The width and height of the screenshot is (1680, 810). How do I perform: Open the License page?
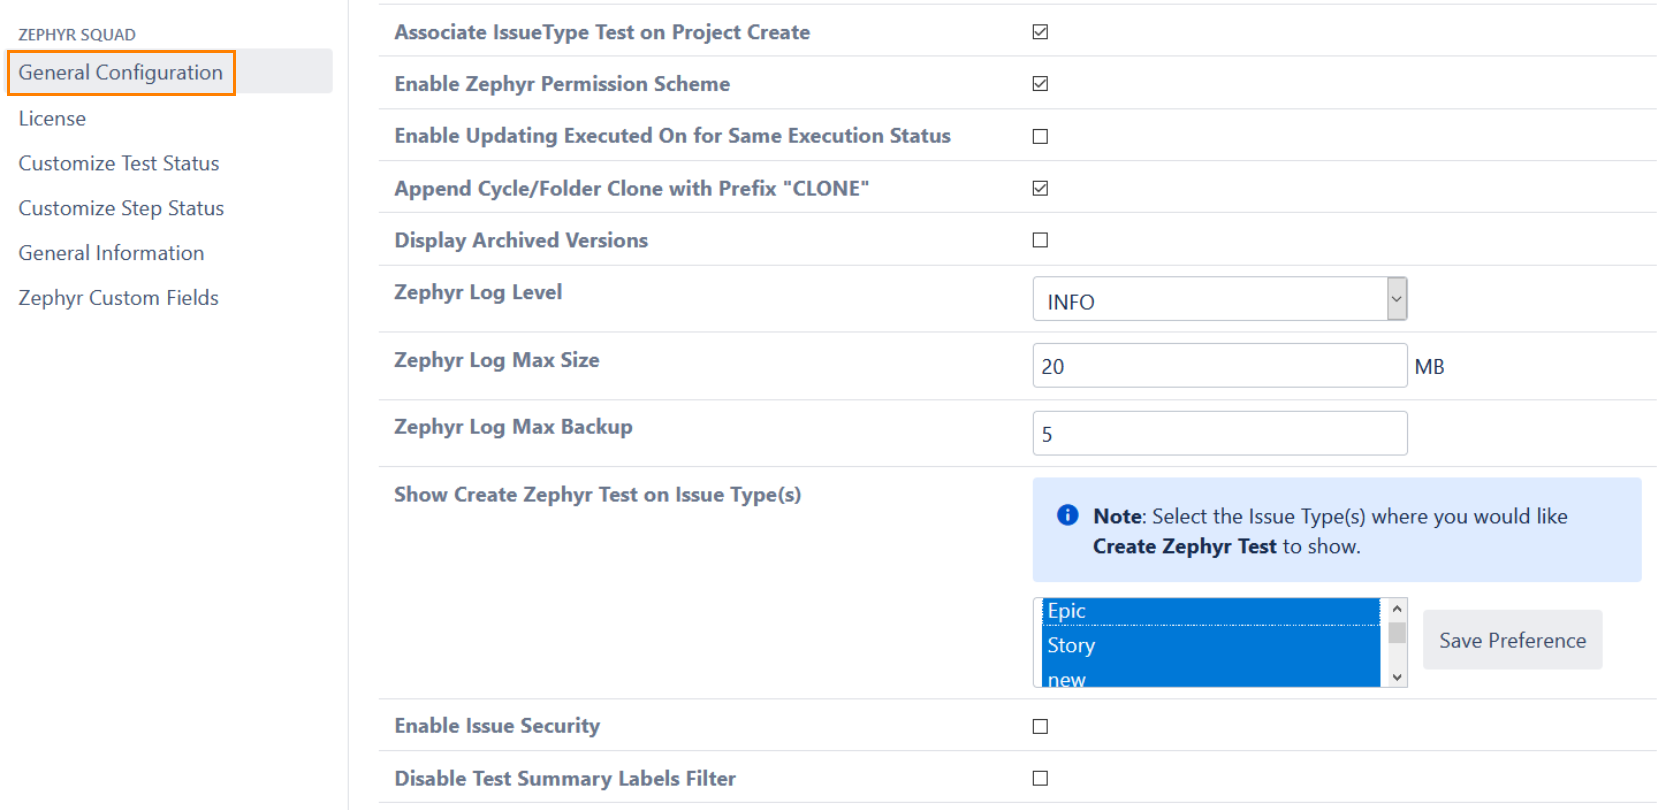[51, 118]
